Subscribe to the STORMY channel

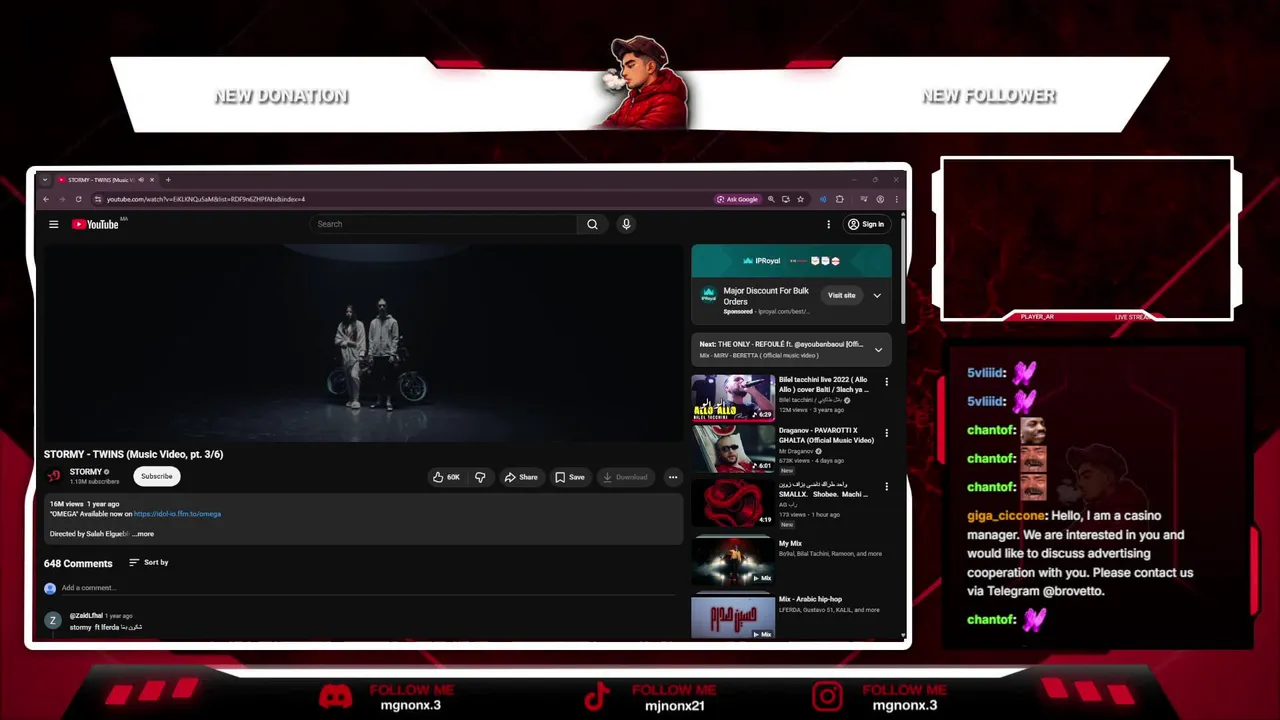tap(157, 476)
